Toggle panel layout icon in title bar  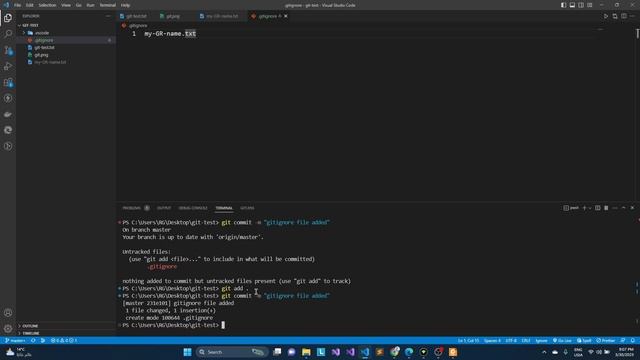point(572,5)
